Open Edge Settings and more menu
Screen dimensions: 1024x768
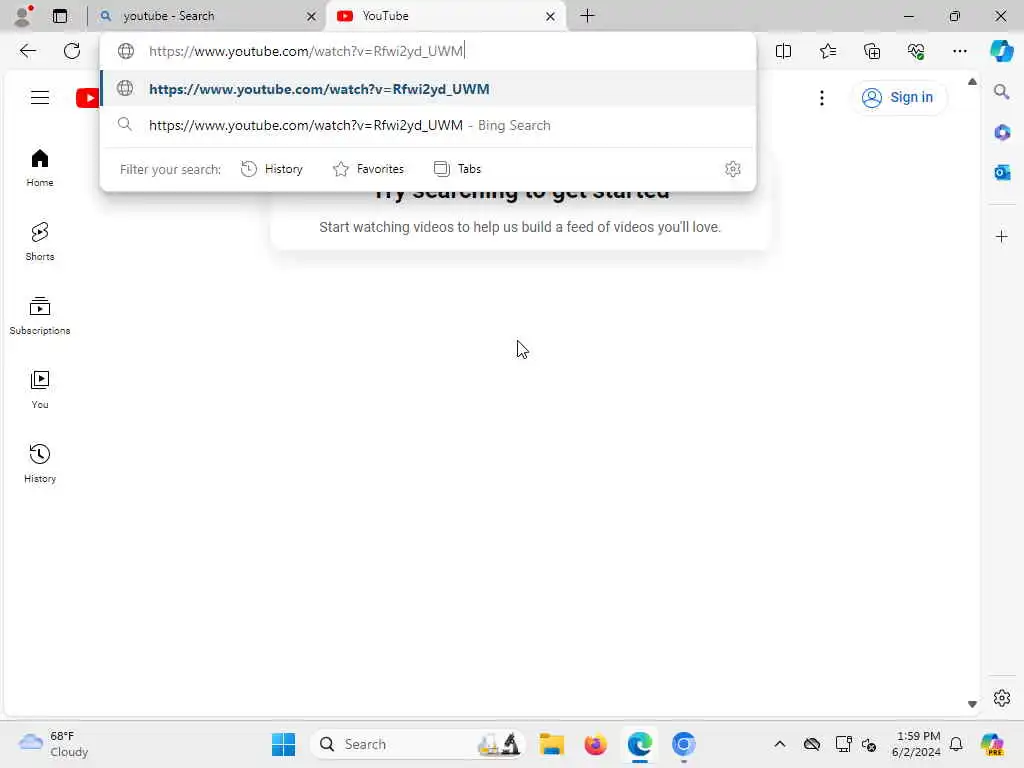tap(959, 51)
